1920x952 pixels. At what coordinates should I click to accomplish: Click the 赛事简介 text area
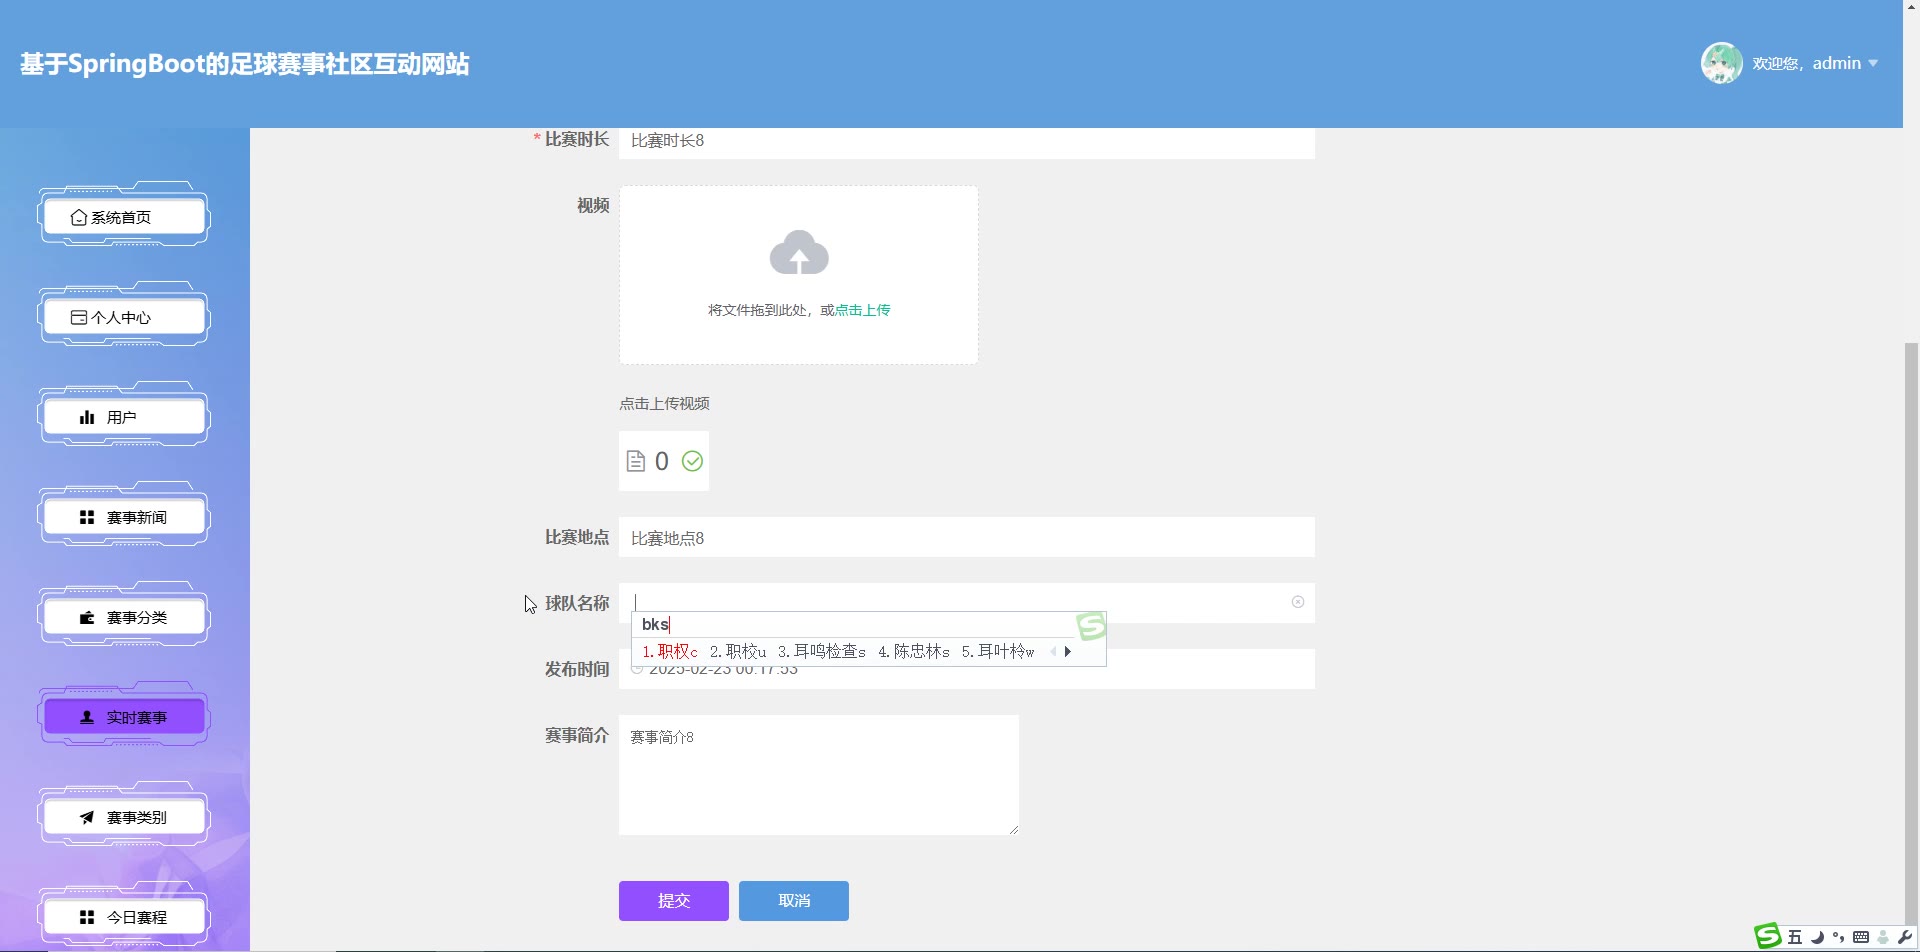tap(819, 775)
